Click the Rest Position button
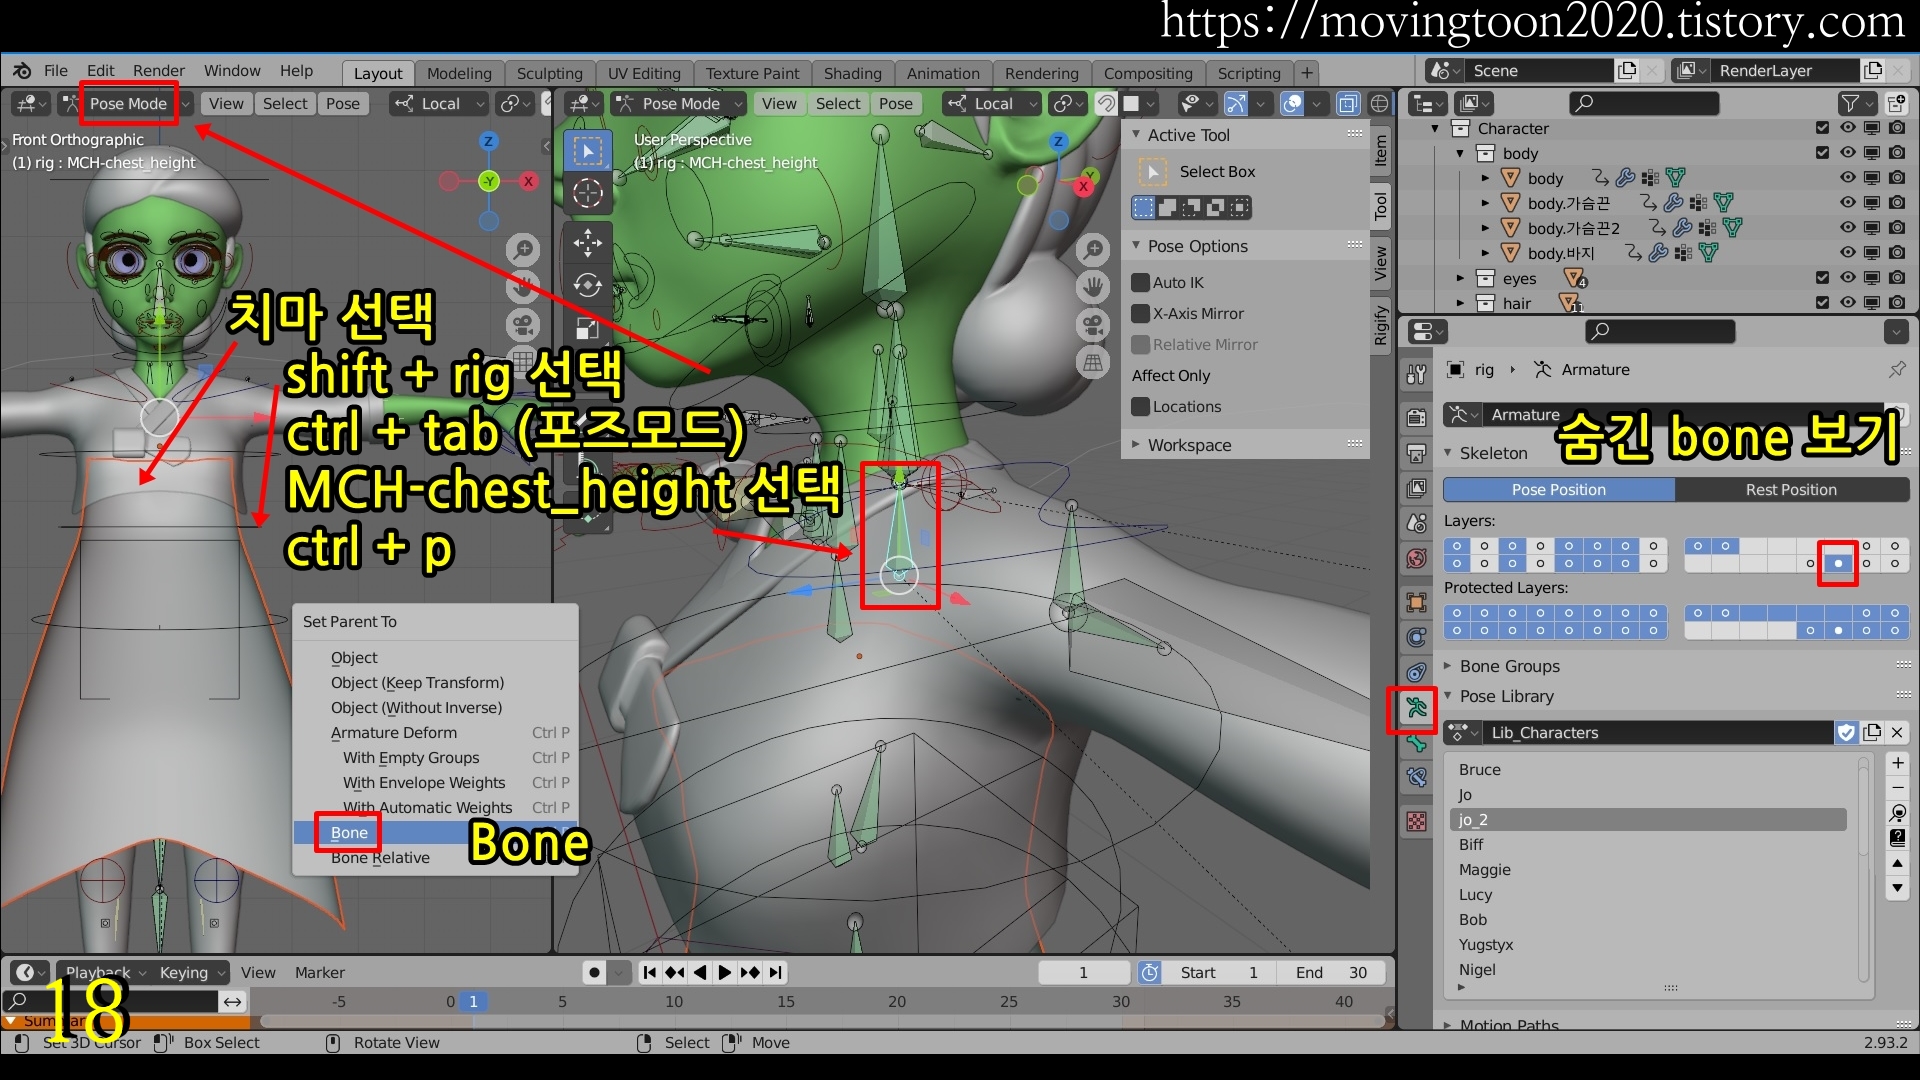 1791,489
